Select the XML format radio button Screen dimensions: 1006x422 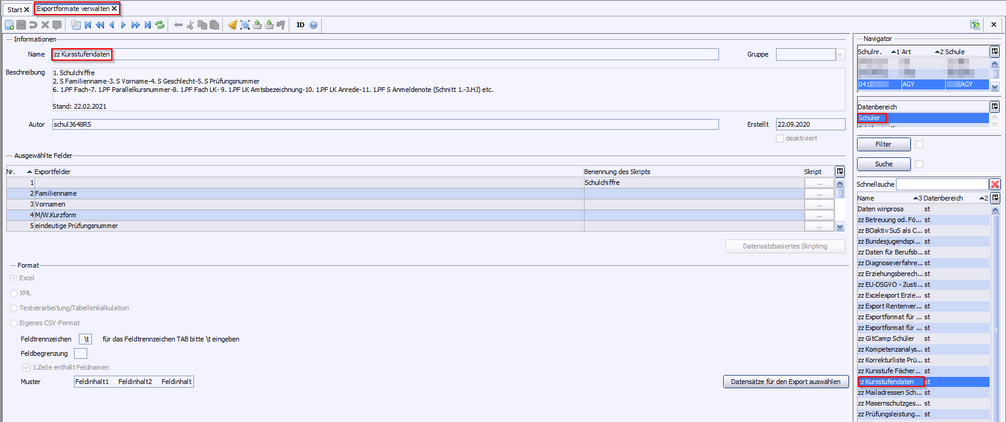(14, 293)
